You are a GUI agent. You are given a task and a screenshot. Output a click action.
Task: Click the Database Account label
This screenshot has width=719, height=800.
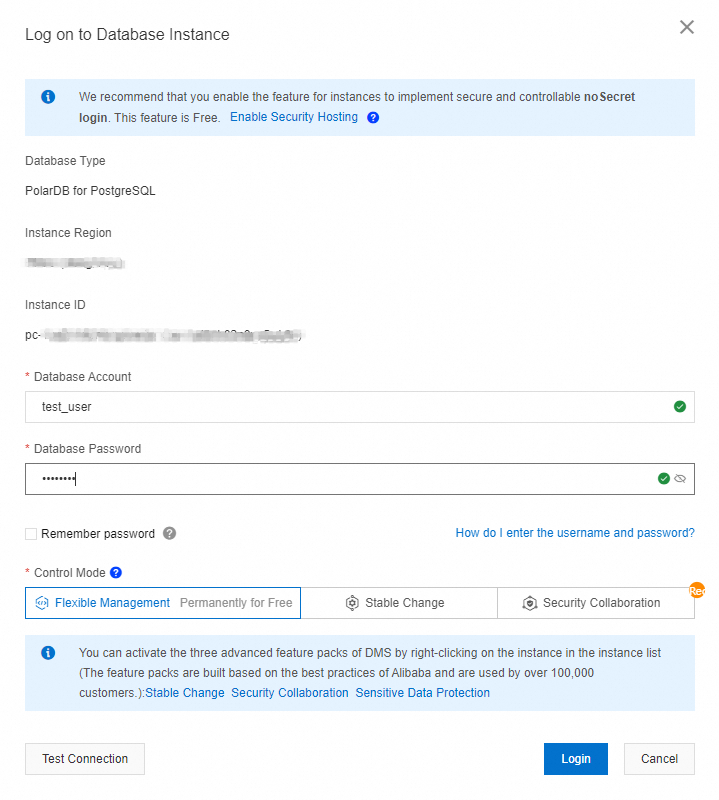[83, 377]
